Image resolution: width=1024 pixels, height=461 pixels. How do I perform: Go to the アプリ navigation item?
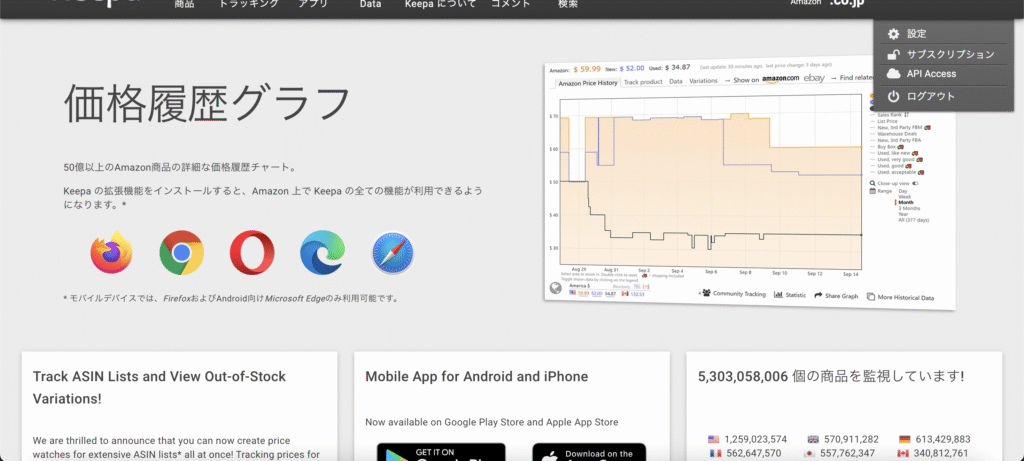tap(312, 4)
